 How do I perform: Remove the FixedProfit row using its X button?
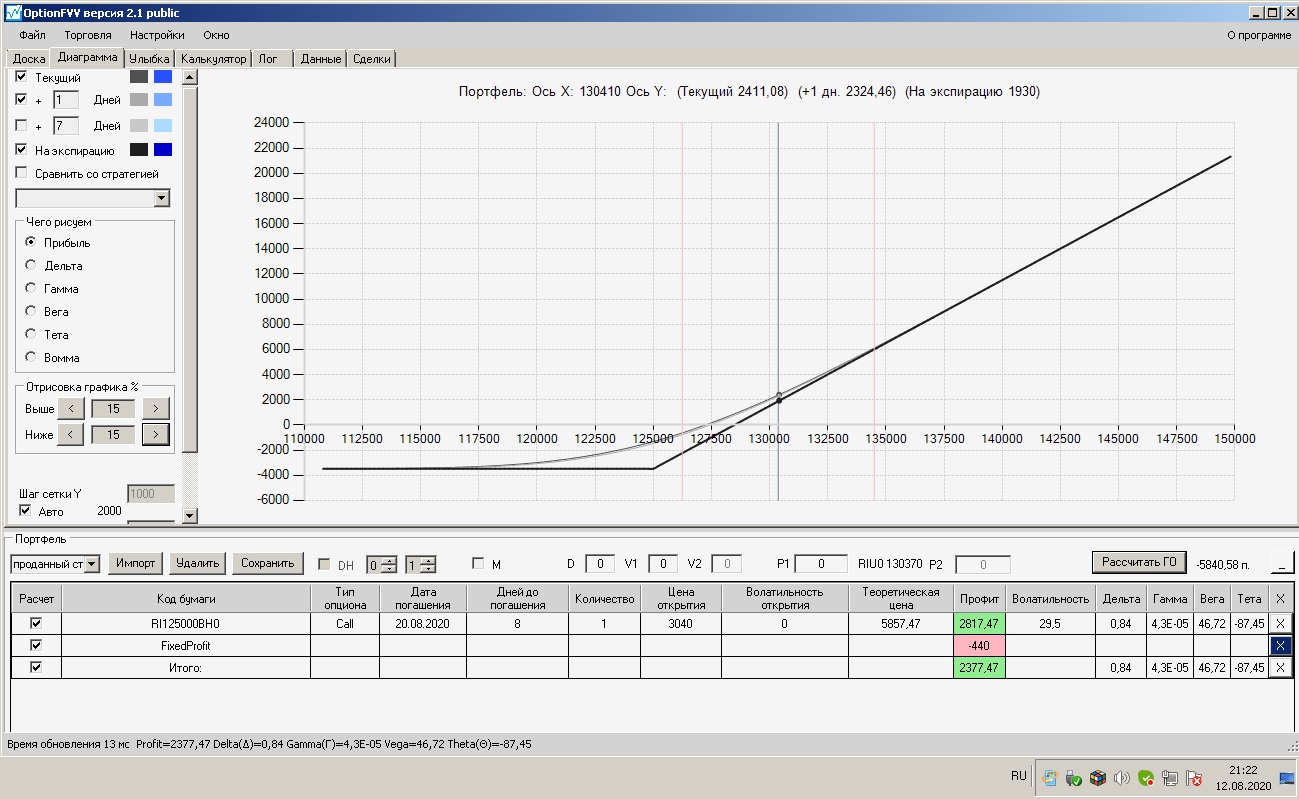(x=1280, y=645)
